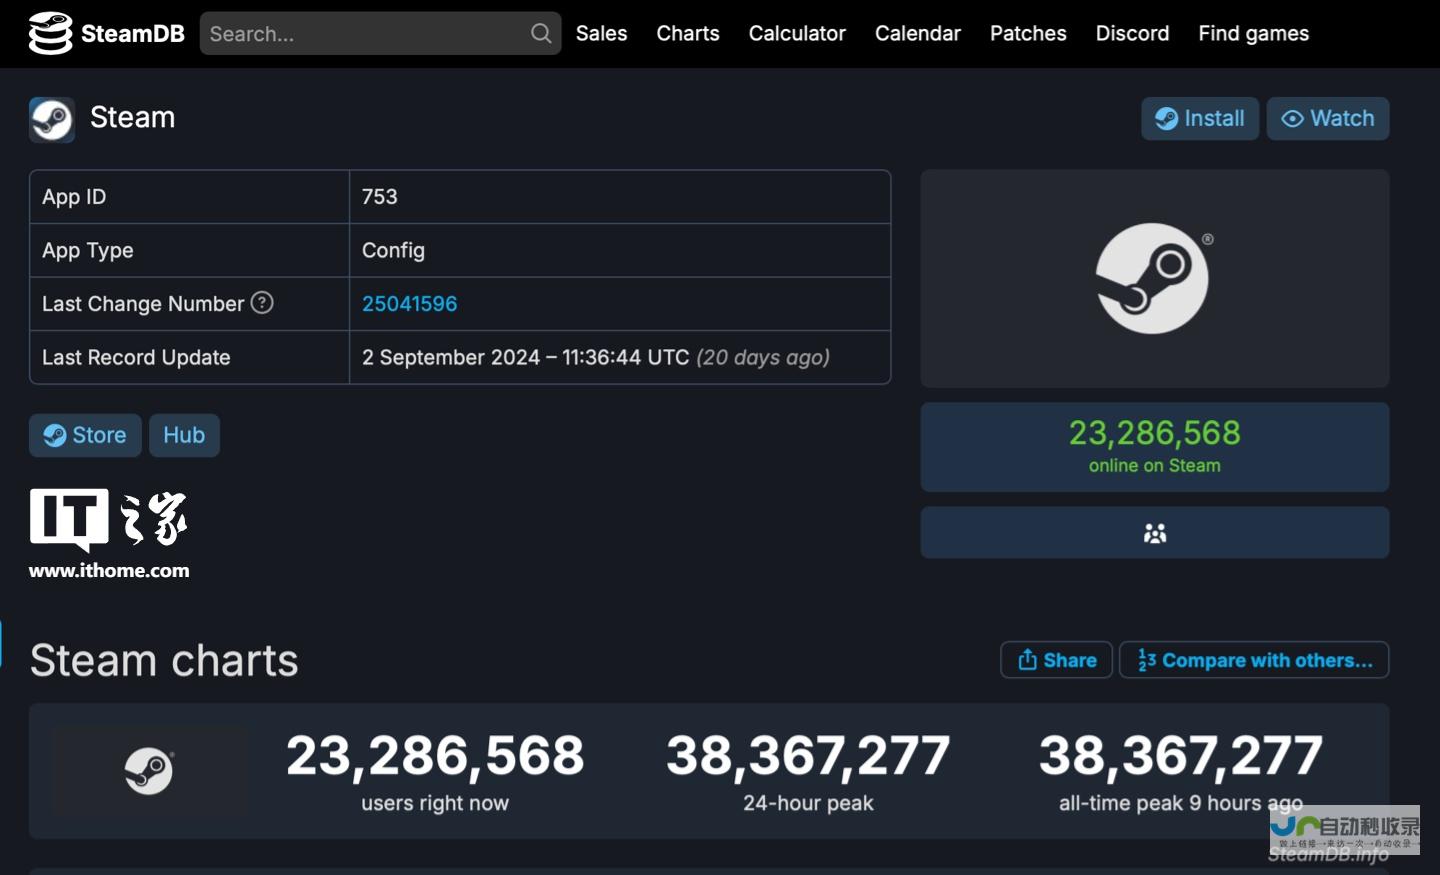Open the Discord menu item
This screenshot has height=875, width=1440.
[1132, 34]
